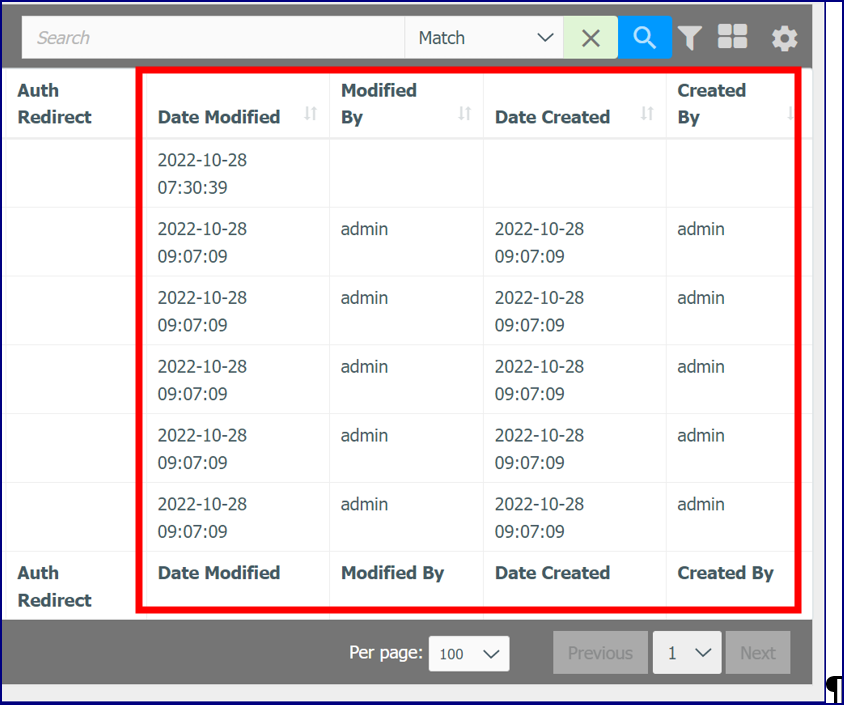The width and height of the screenshot is (844, 705).
Task: Sort by Date Modified column arrows
Action: pyautogui.click(x=311, y=114)
